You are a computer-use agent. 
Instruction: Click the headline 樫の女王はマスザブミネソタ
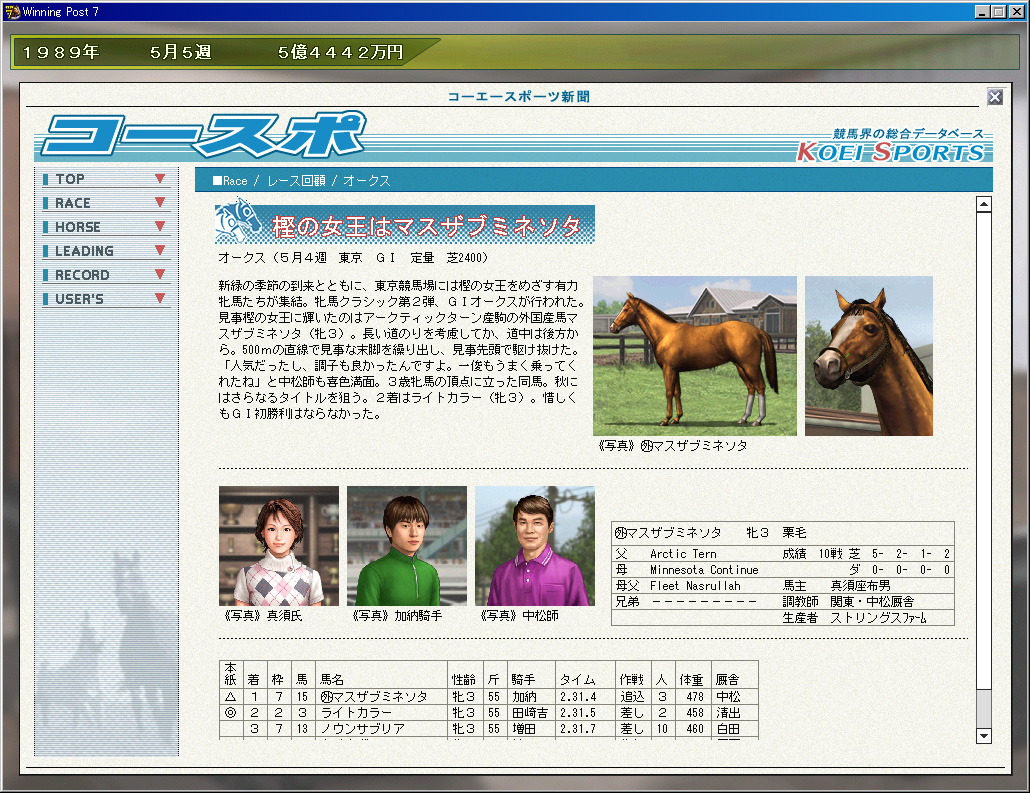point(427,226)
